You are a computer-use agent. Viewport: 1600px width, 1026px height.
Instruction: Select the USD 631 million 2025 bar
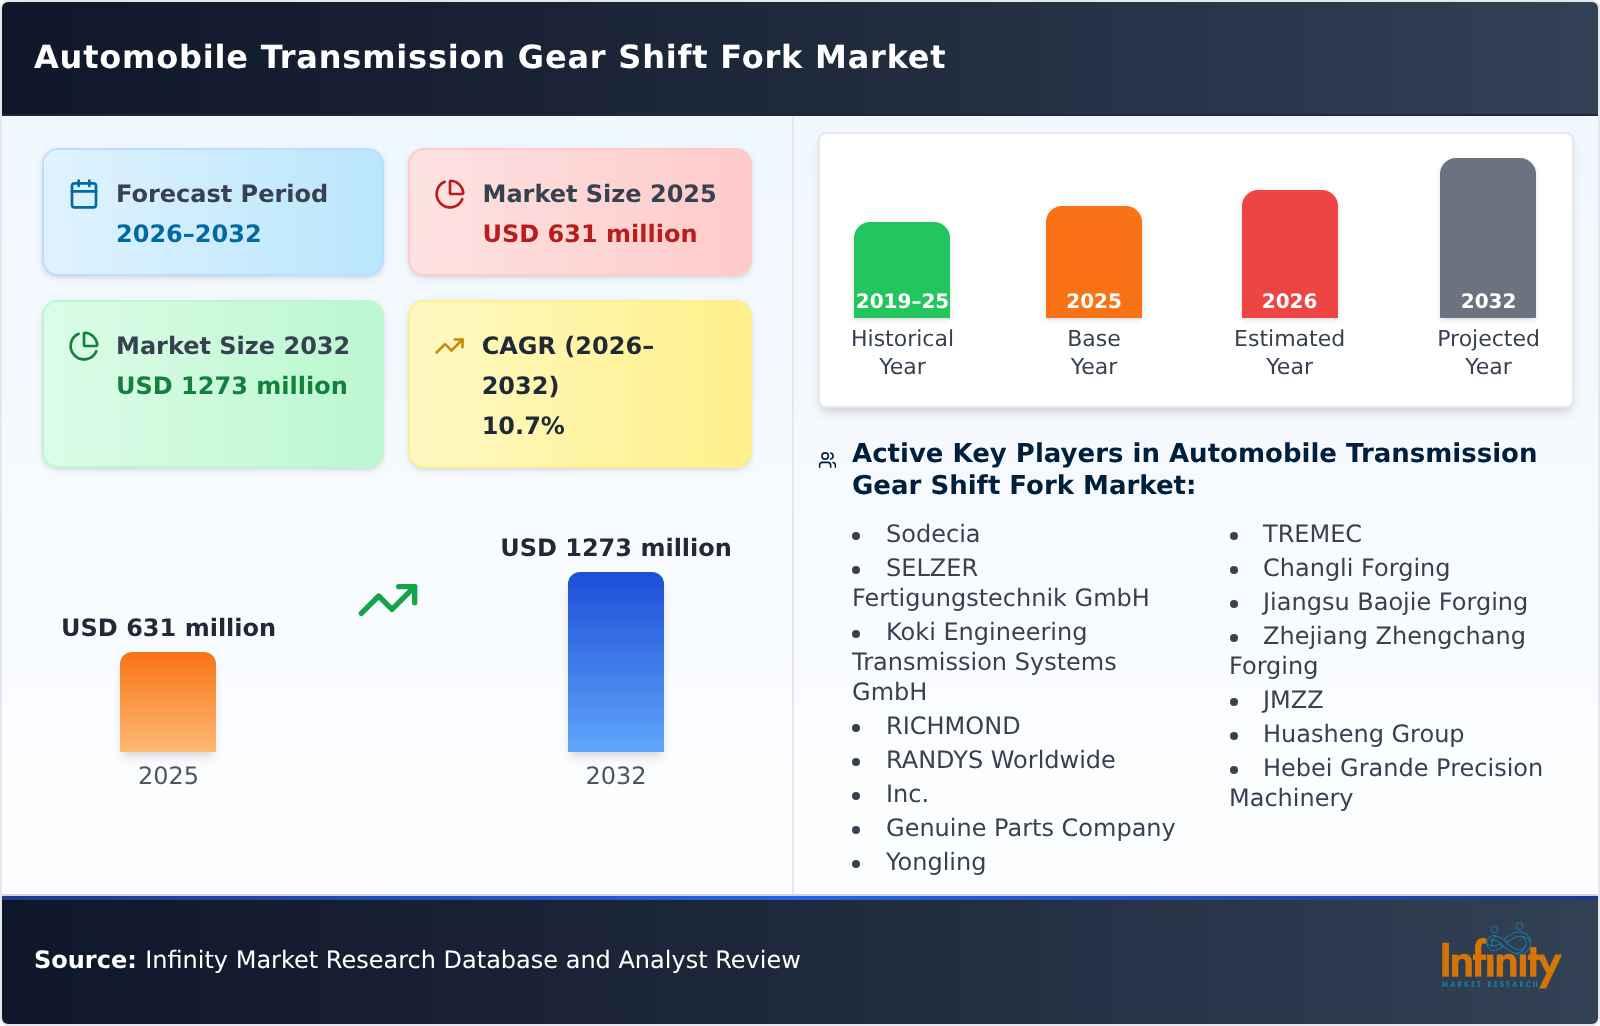[167, 705]
